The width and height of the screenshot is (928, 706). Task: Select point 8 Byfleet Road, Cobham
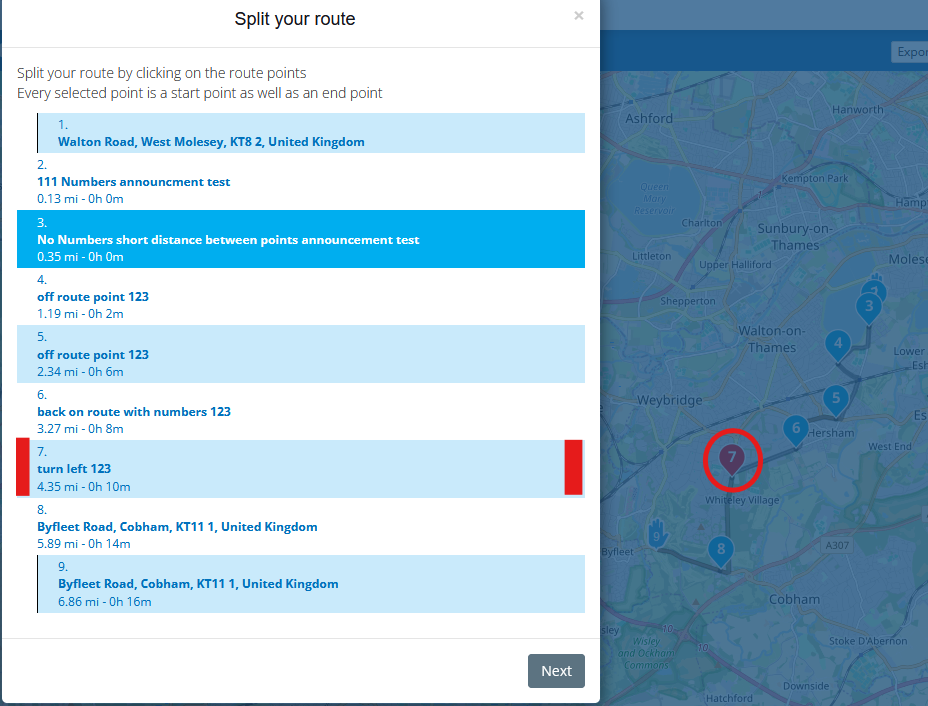(x=300, y=526)
